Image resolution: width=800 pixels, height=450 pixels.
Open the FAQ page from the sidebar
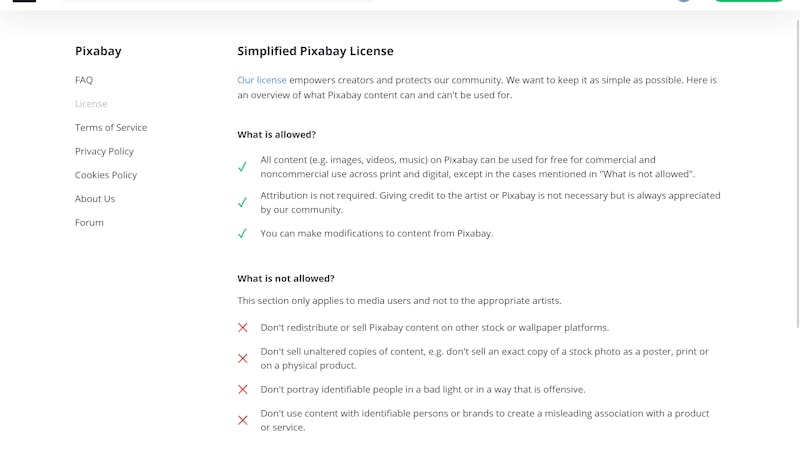click(84, 80)
